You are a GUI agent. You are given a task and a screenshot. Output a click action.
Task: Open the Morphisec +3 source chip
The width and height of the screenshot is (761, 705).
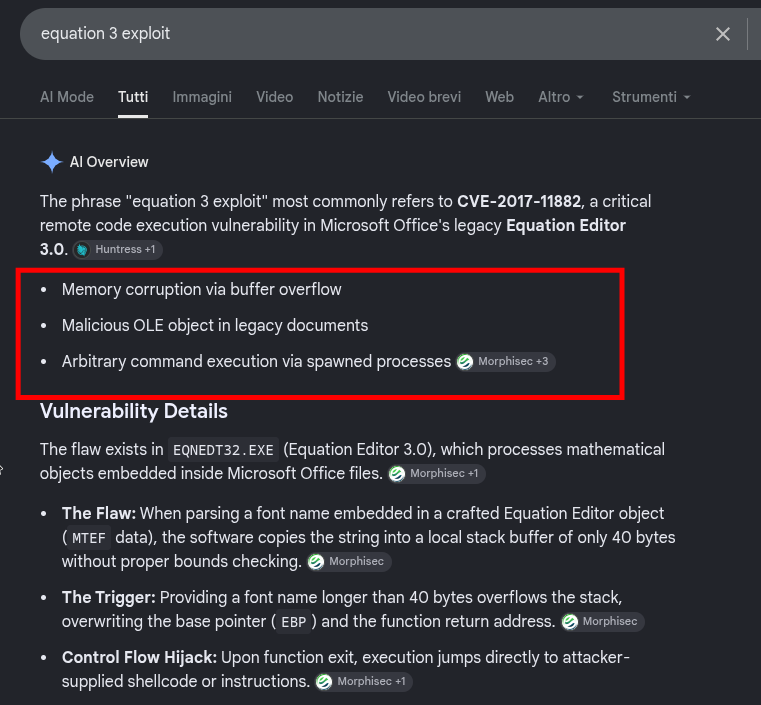(506, 361)
